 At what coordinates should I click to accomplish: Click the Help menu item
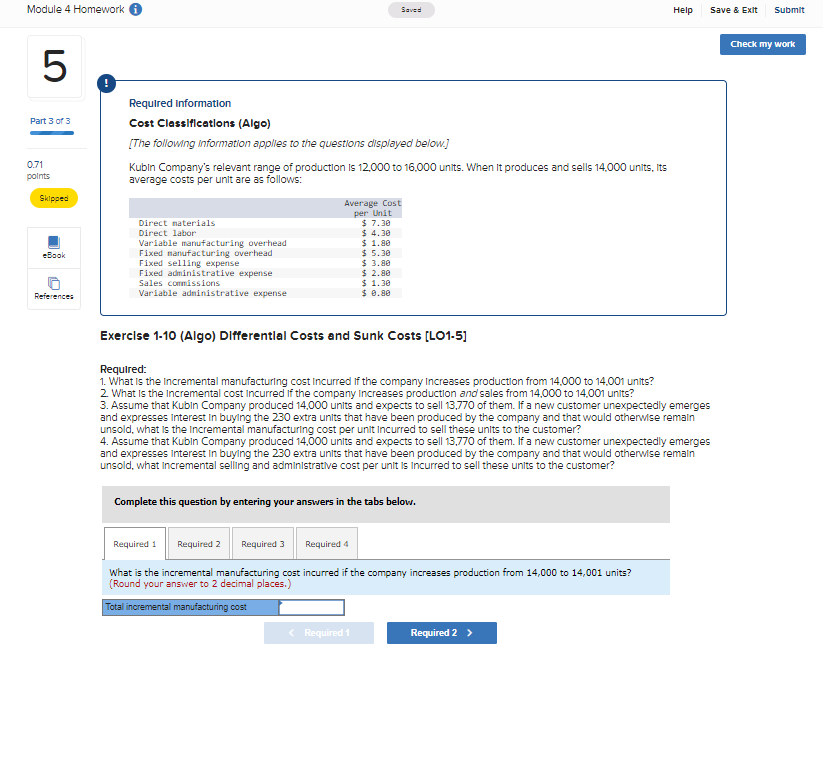[x=682, y=9]
